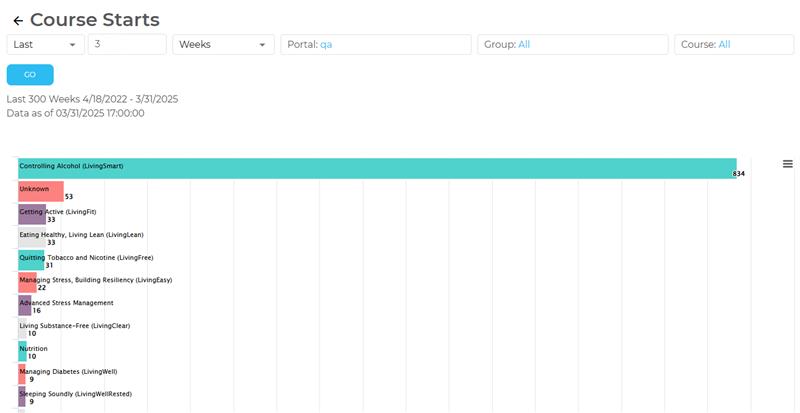The height and width of the screenshot is (413, 800).
Task: Select the Advanced Stress Management bar
Action: [25, 305]
